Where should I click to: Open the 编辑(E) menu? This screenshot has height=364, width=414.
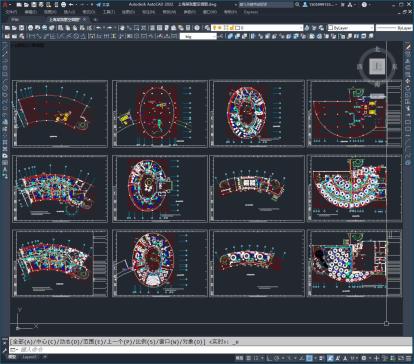pyautogui.click(x=31, y=12)
